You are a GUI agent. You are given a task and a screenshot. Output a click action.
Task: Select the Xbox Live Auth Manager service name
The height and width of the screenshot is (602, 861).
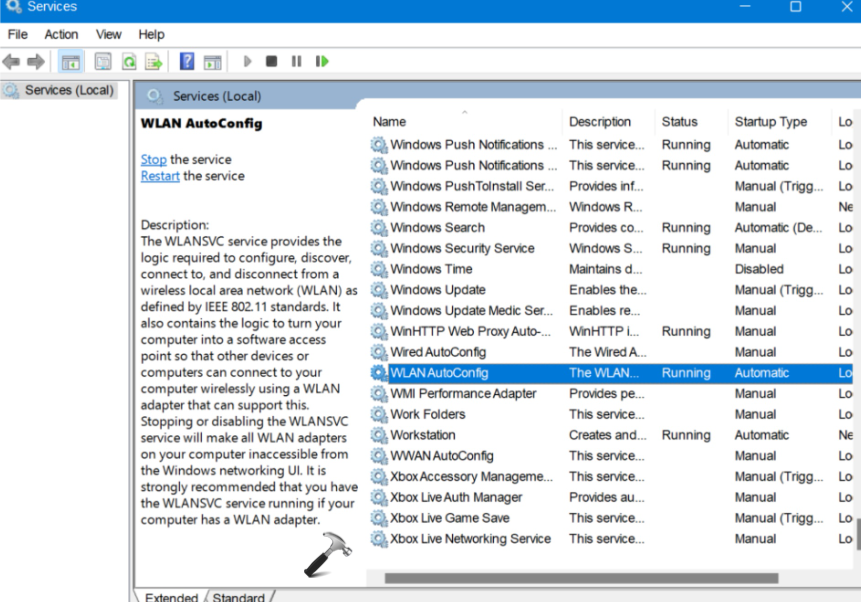coord(456,498)
